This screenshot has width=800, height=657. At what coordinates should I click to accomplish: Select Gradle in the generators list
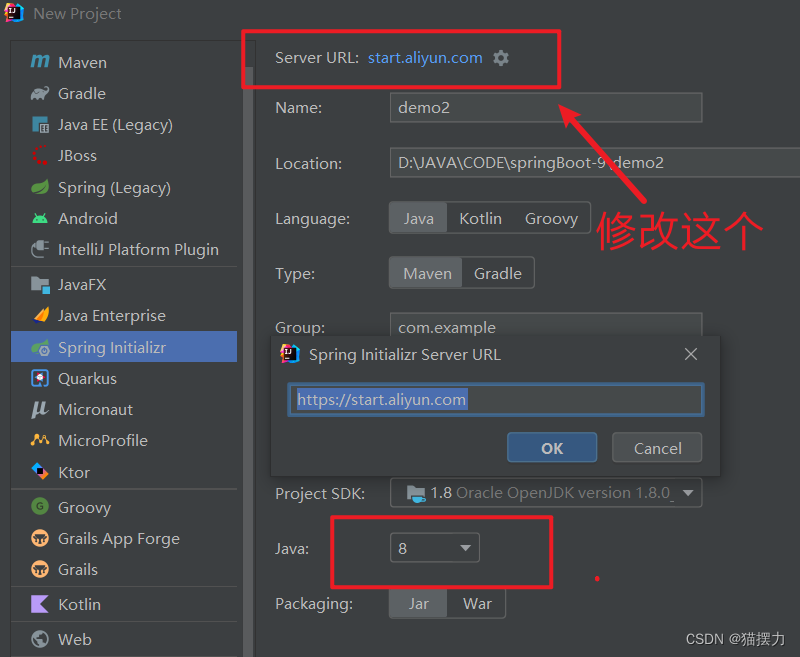(x=124, y=93)
